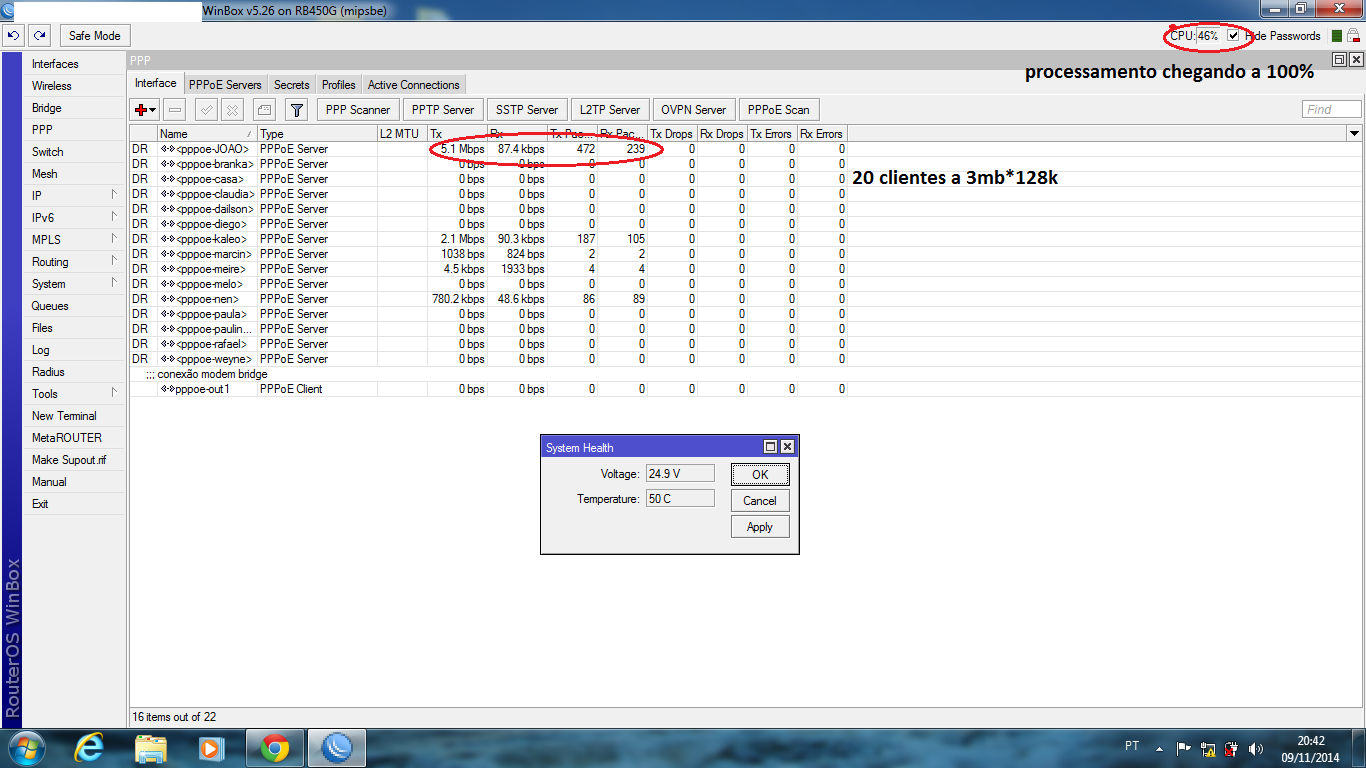Image resolution: width=1366 pixels, height=768 pixels.
Task: Click the PPPoE Scan button
Action: pyautogui.click(x=778, y=110)
